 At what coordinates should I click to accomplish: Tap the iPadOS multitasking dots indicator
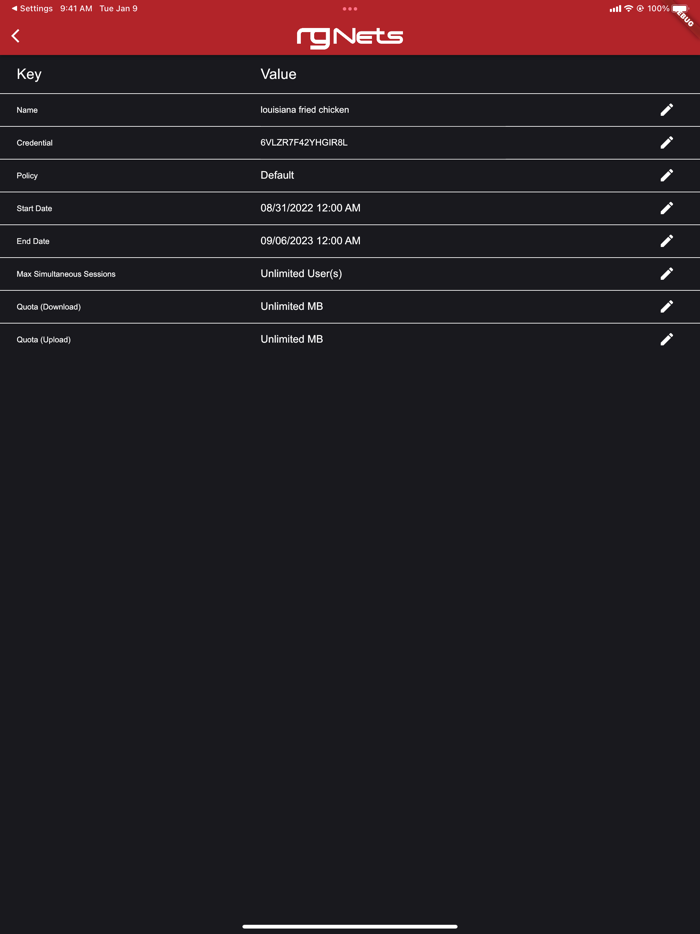point(349,8)
